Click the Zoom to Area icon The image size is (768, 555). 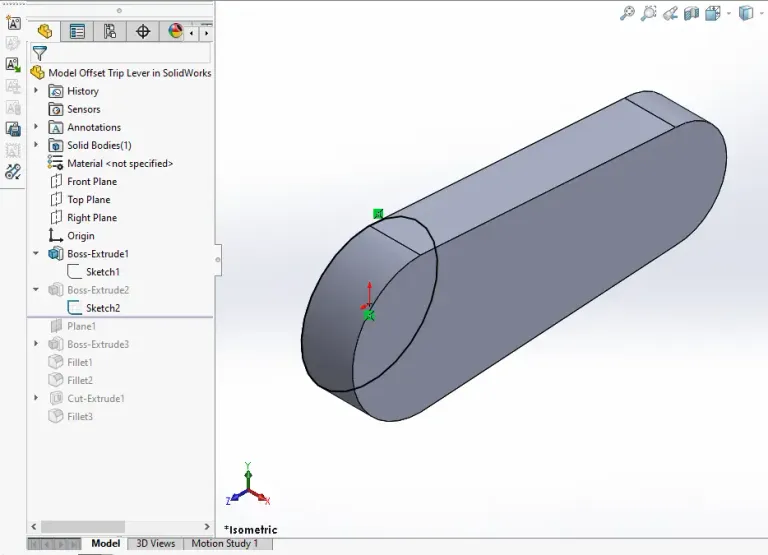(649, 13)
